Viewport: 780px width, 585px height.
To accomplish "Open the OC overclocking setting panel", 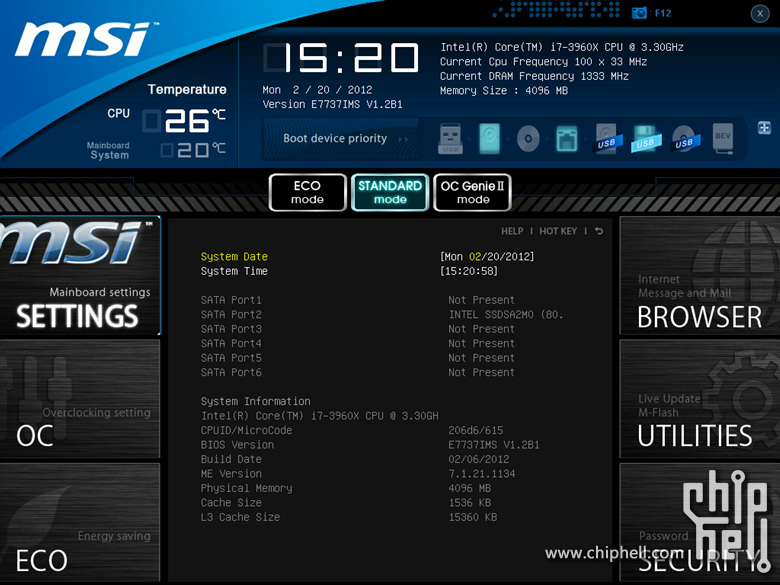I will pos(80,398).
